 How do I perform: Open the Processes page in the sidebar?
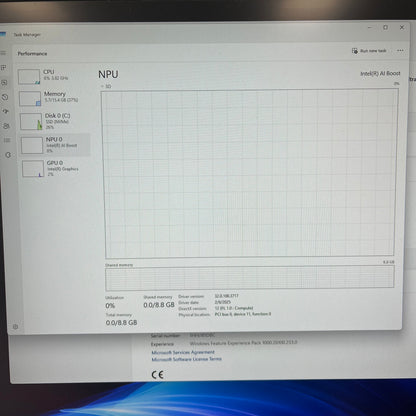pos(4,68)
